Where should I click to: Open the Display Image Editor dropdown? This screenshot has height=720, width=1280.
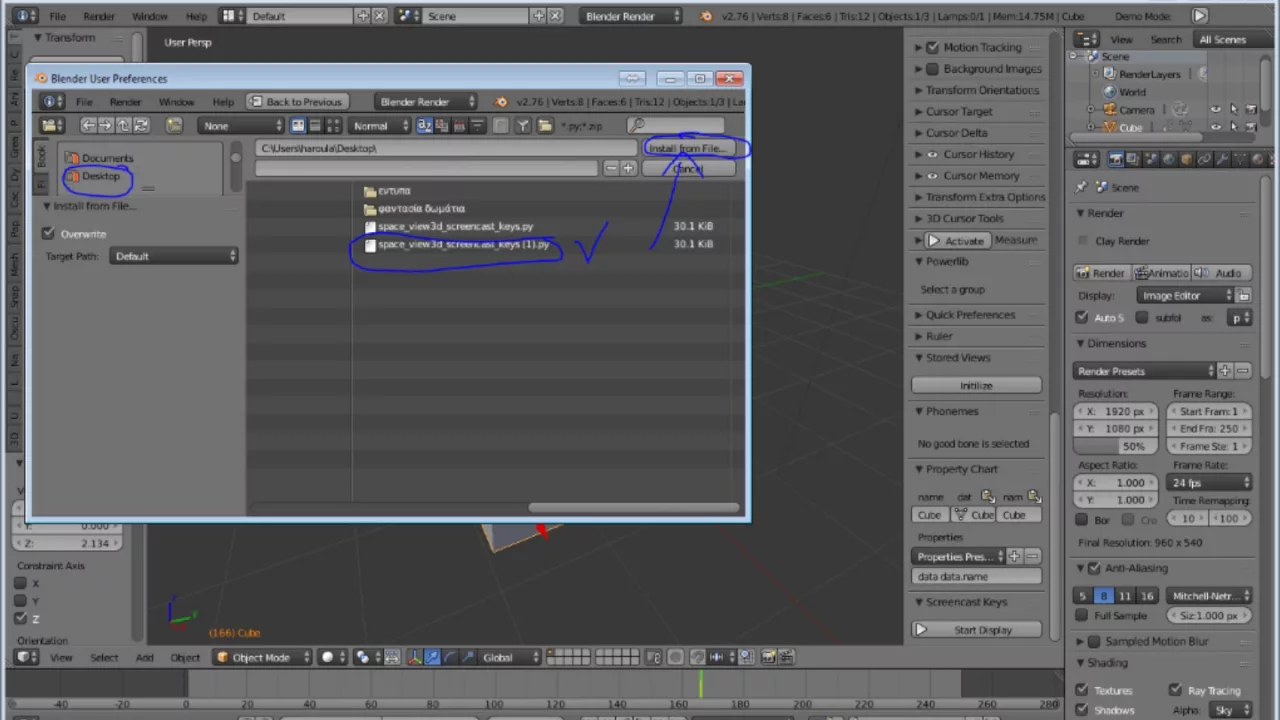click(x=1185, y=295)
